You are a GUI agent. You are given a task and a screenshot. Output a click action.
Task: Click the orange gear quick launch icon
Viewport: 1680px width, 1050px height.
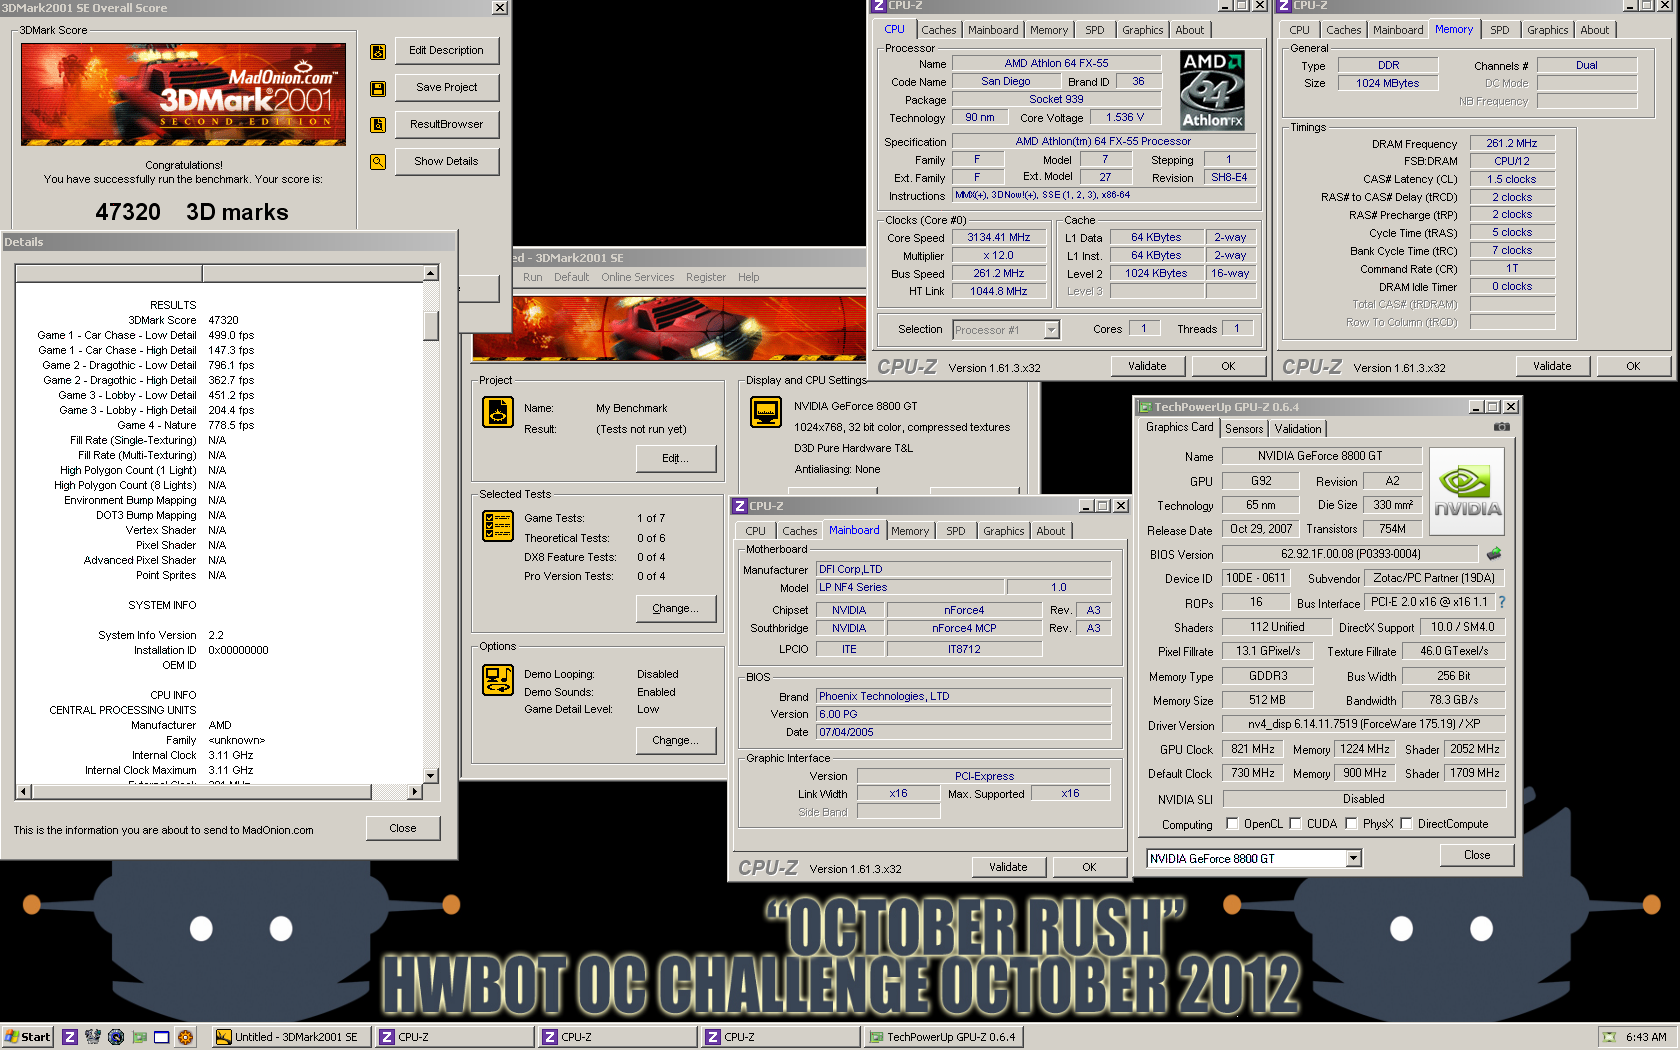[185, 1037]
